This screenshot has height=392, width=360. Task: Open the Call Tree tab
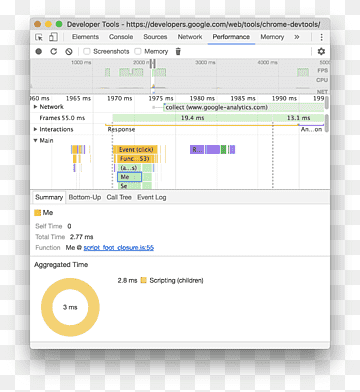pyautogui.click(x=119, y=197)
